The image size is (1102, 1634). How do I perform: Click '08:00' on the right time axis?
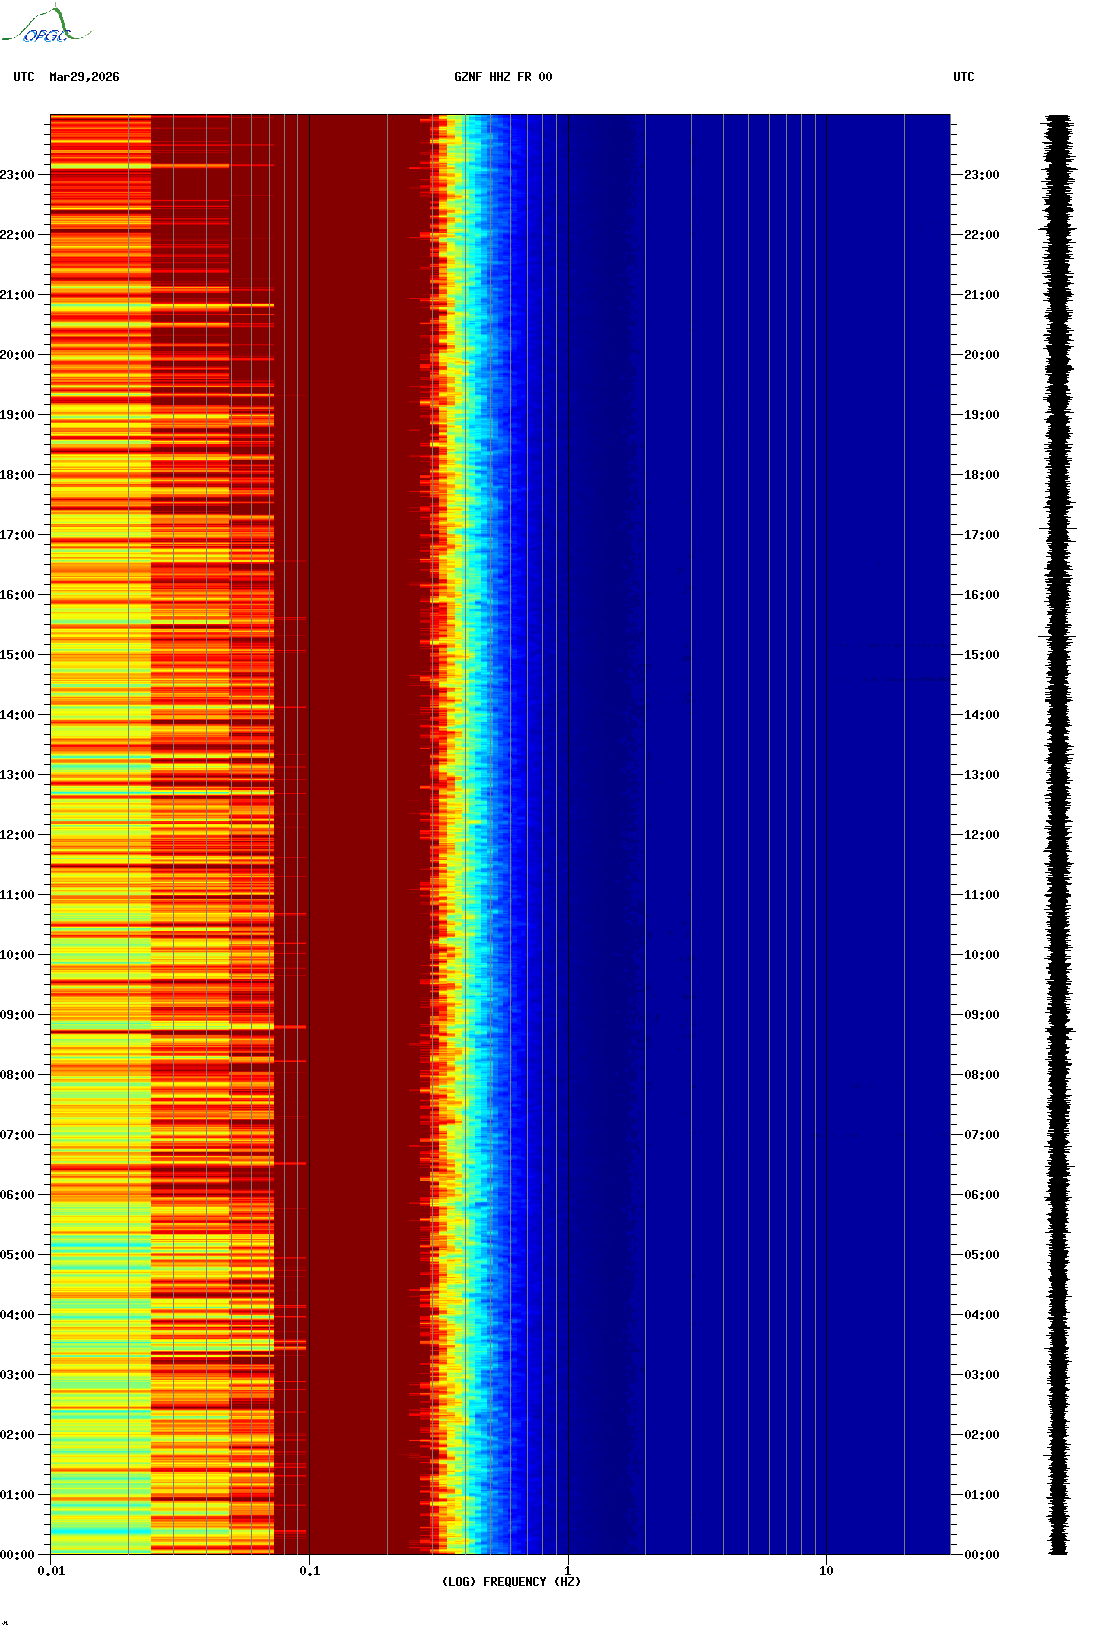982,1075
